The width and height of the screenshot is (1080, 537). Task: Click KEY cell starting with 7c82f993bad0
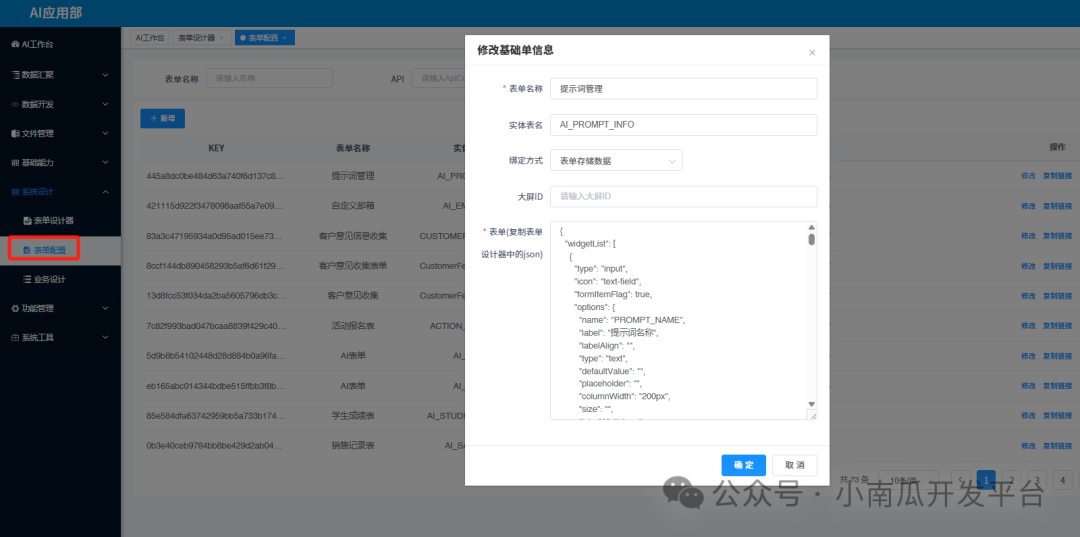point(215,326)
